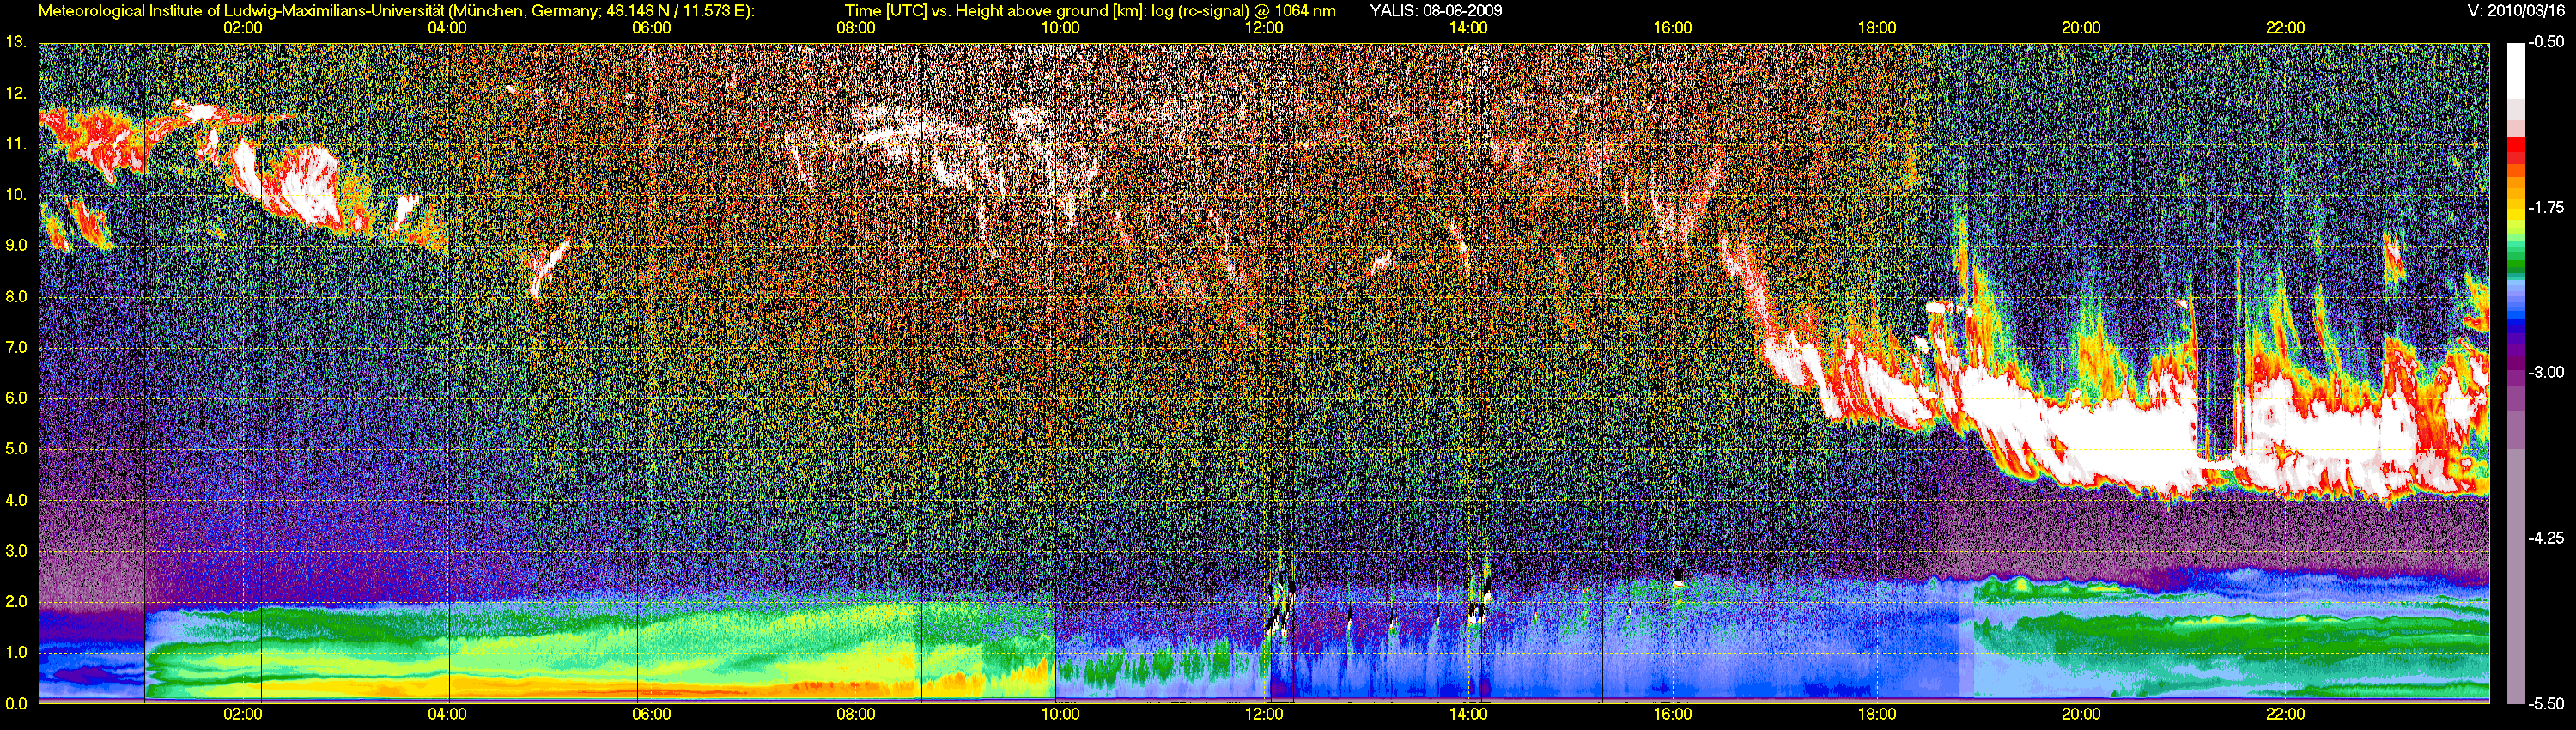Viewport: 2576px width, 730px height.
Task: Click '02:00' on the upper time axis
Action: (243, 28)
